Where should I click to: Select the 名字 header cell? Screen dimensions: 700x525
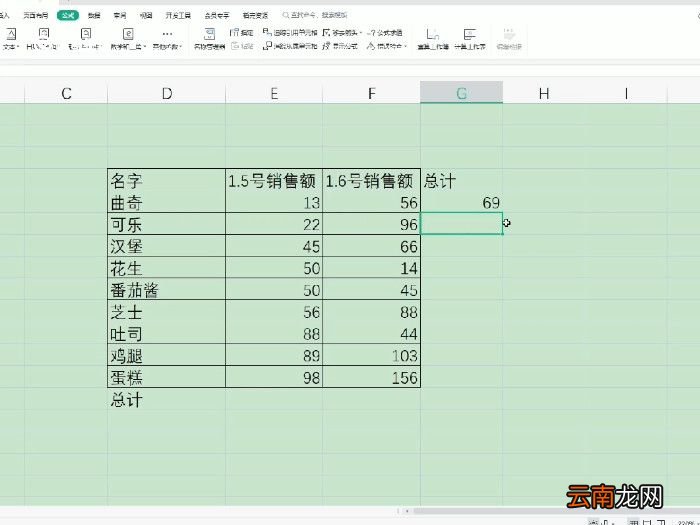167,180
